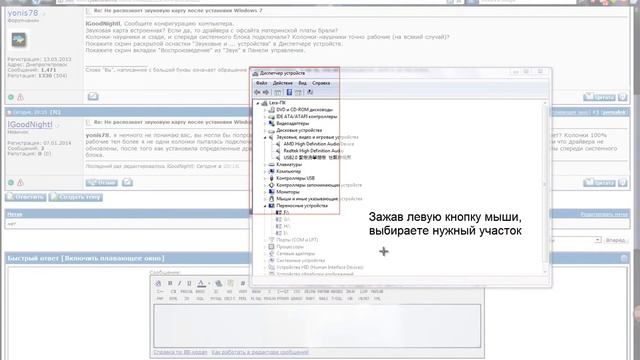The image size is (640, 360).
Task: Click insert link icon in editor
Action: [x=219, y=283]
